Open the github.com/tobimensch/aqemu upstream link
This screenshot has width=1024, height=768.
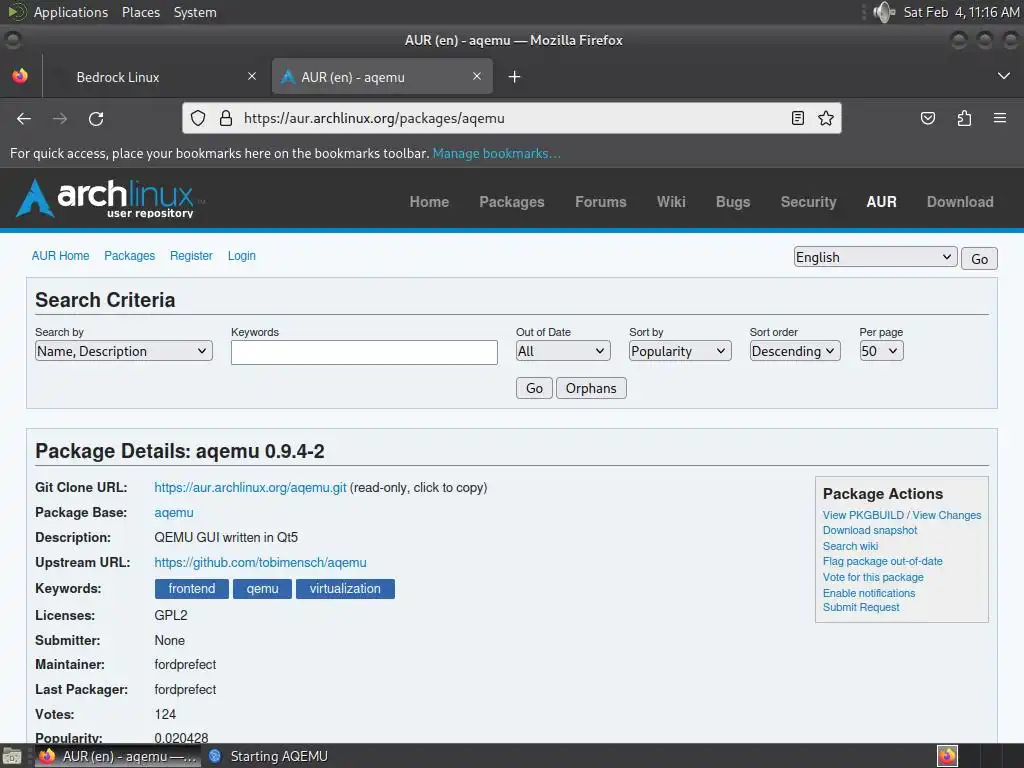[260, 562]
